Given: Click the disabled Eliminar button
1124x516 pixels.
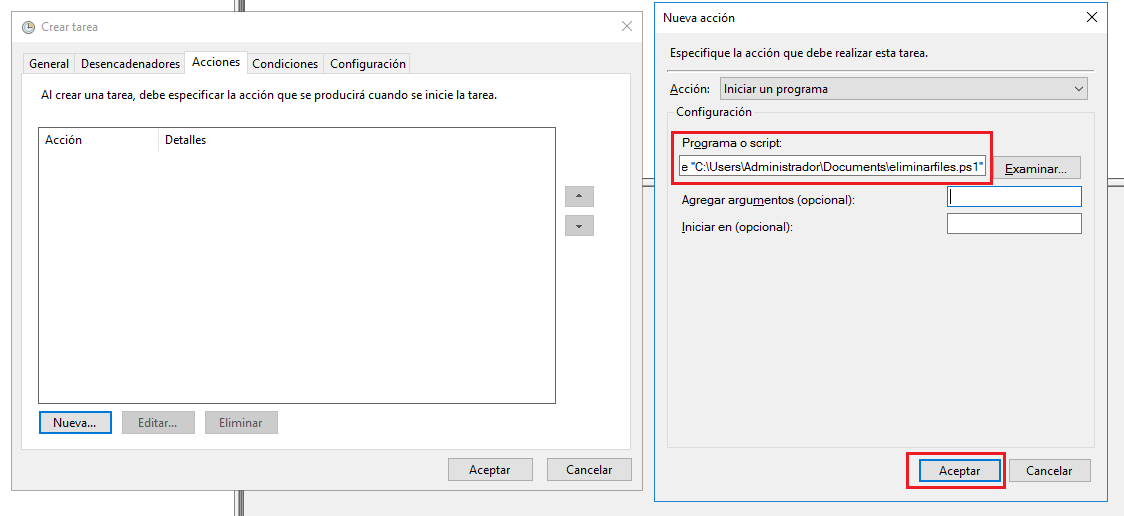Looking at the screenshot, I should pos(241,422).
